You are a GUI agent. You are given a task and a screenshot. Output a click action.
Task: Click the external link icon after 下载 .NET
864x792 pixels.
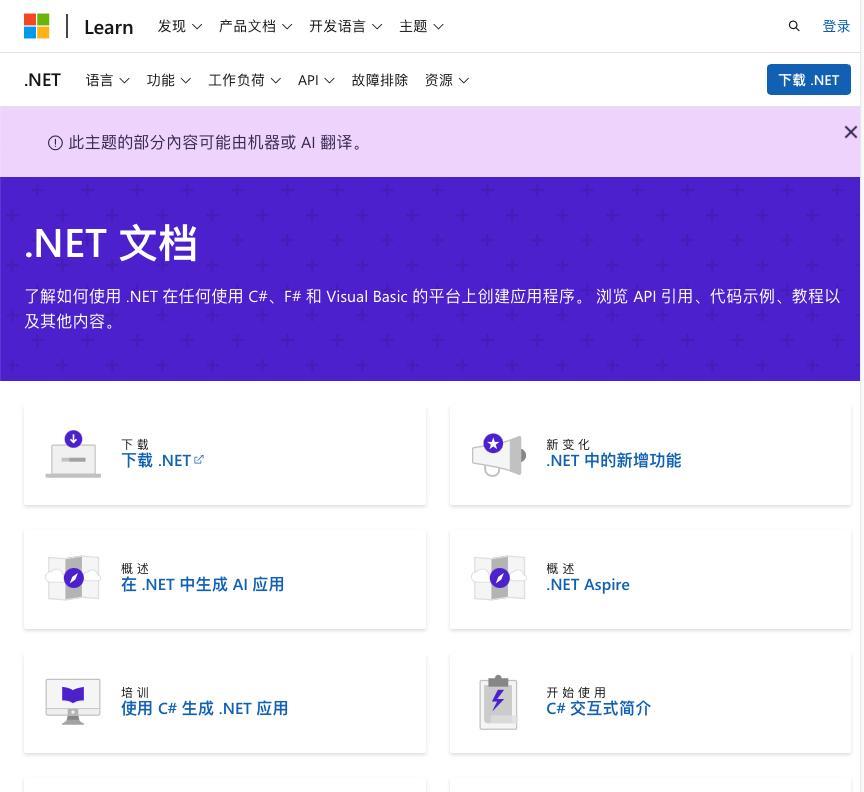click(199, 459)
